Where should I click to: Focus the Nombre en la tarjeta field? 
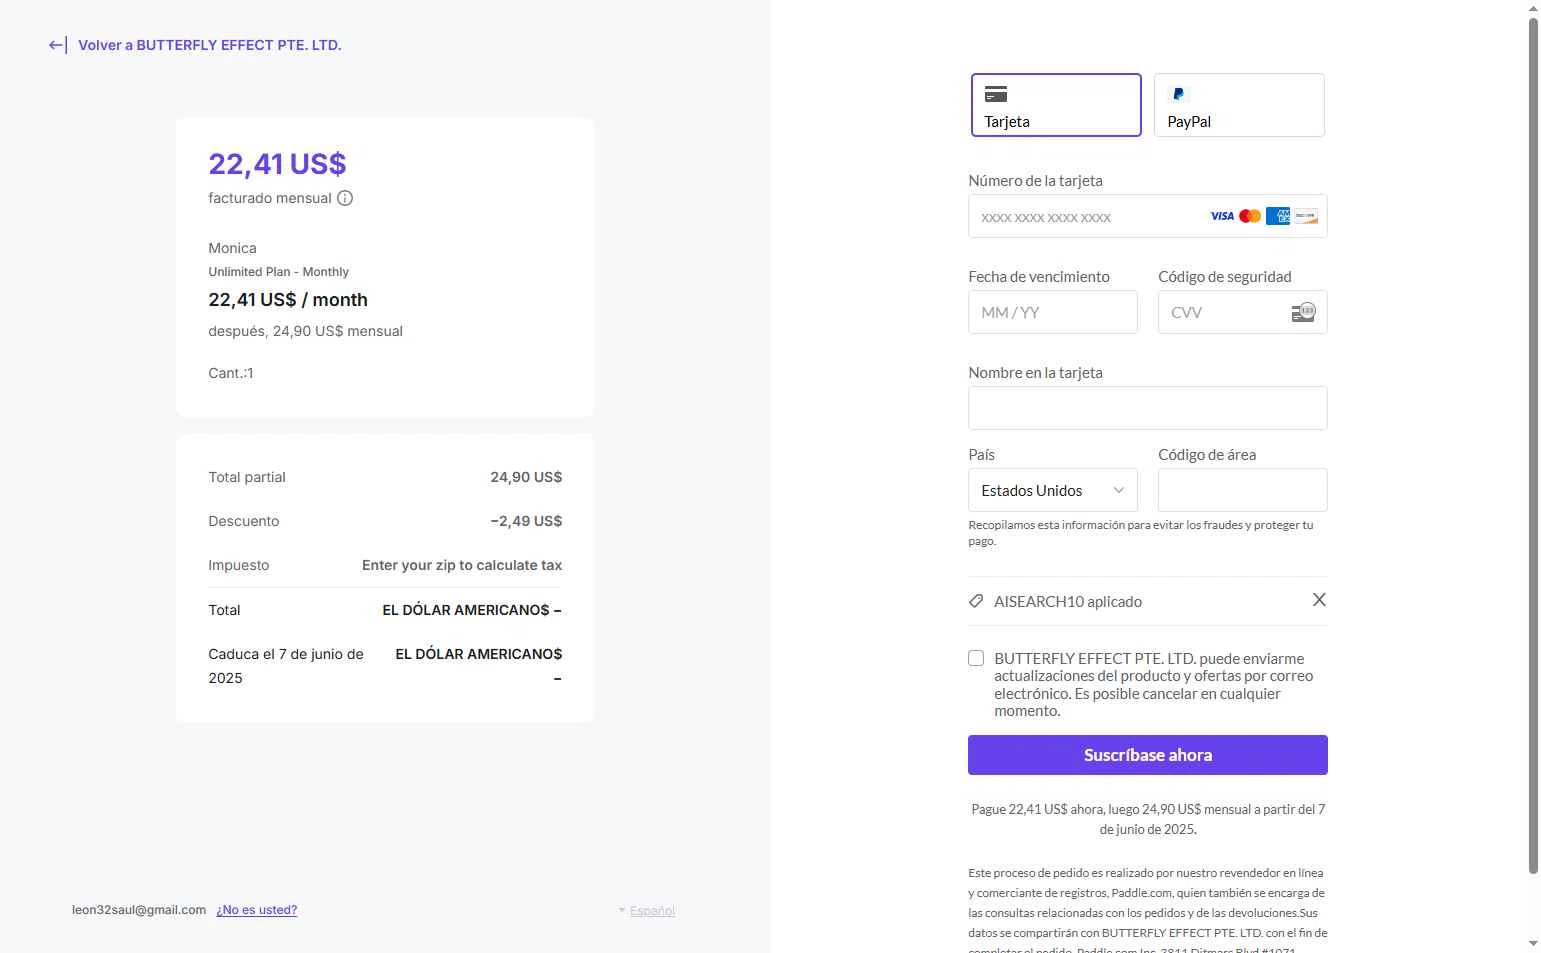pos(1148,408)
